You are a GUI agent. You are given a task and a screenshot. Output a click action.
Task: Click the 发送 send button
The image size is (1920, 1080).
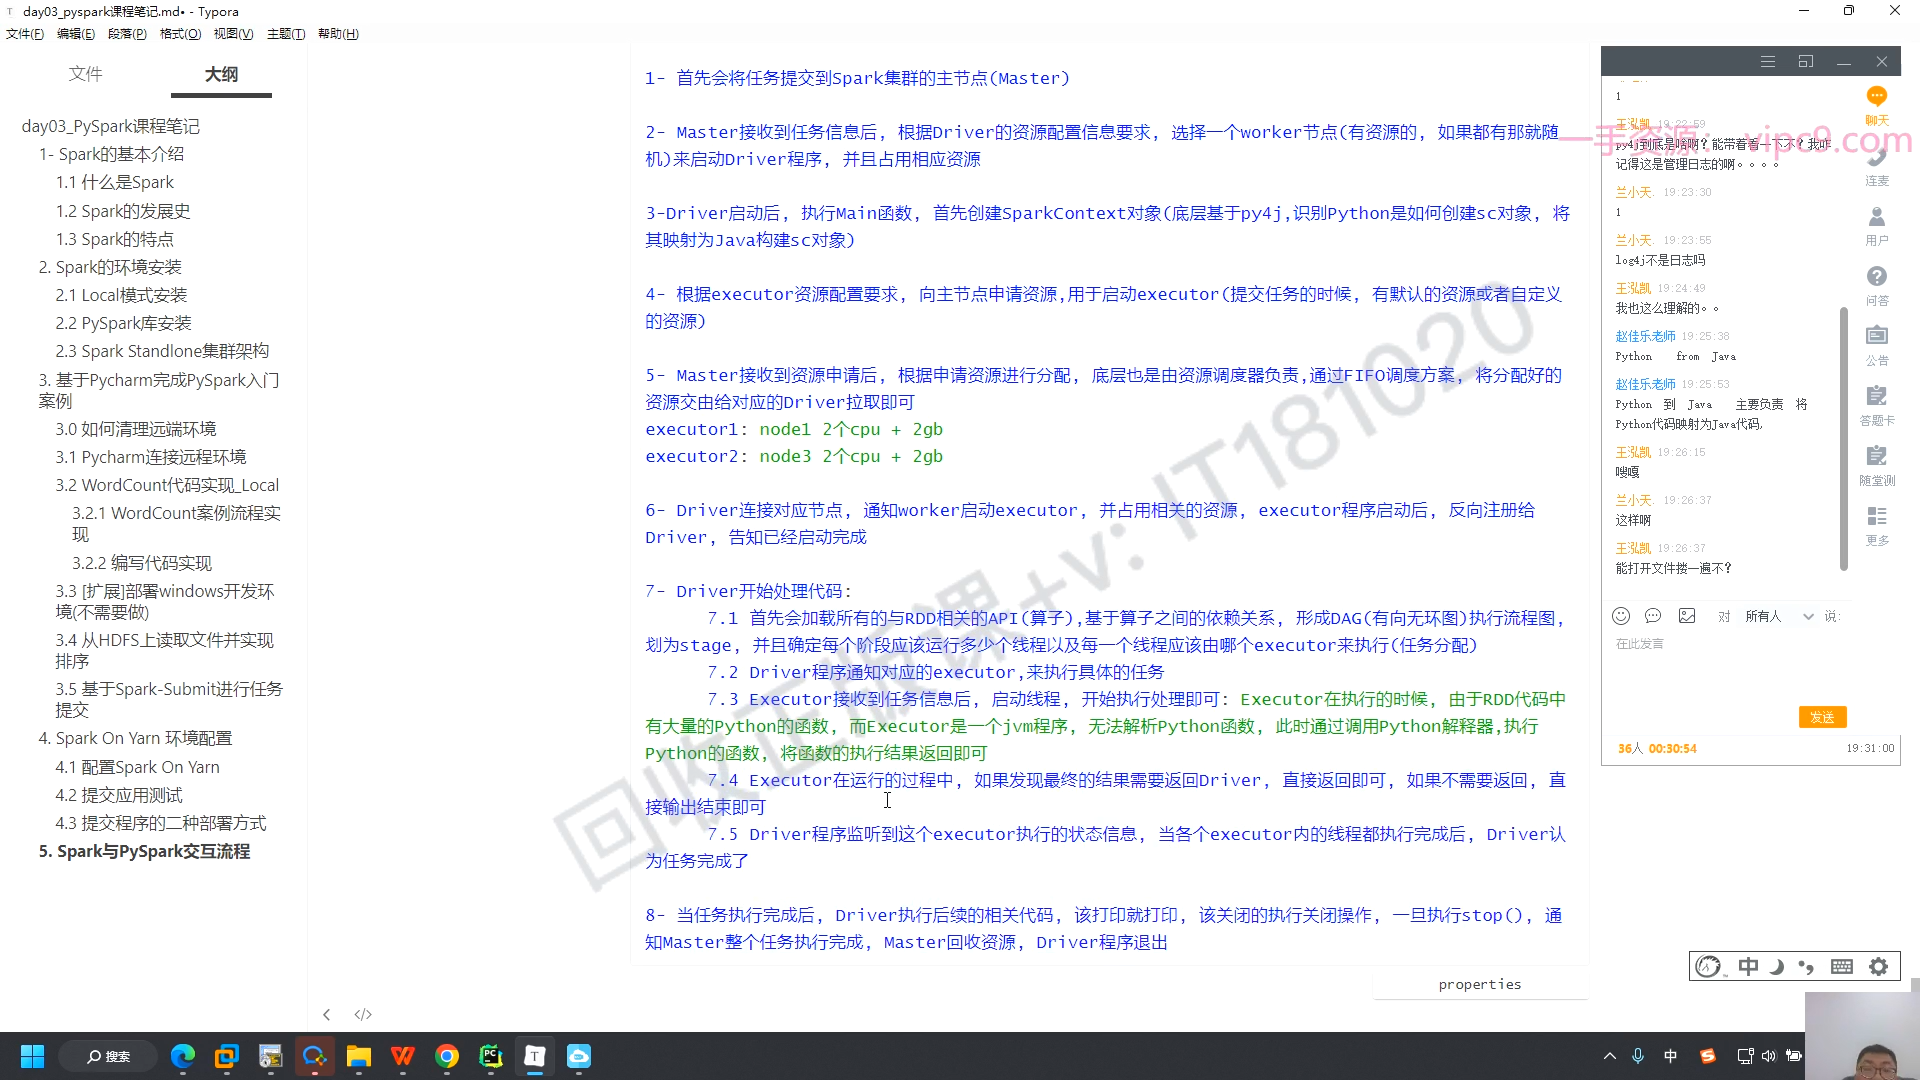click(x=1822, y=717)
